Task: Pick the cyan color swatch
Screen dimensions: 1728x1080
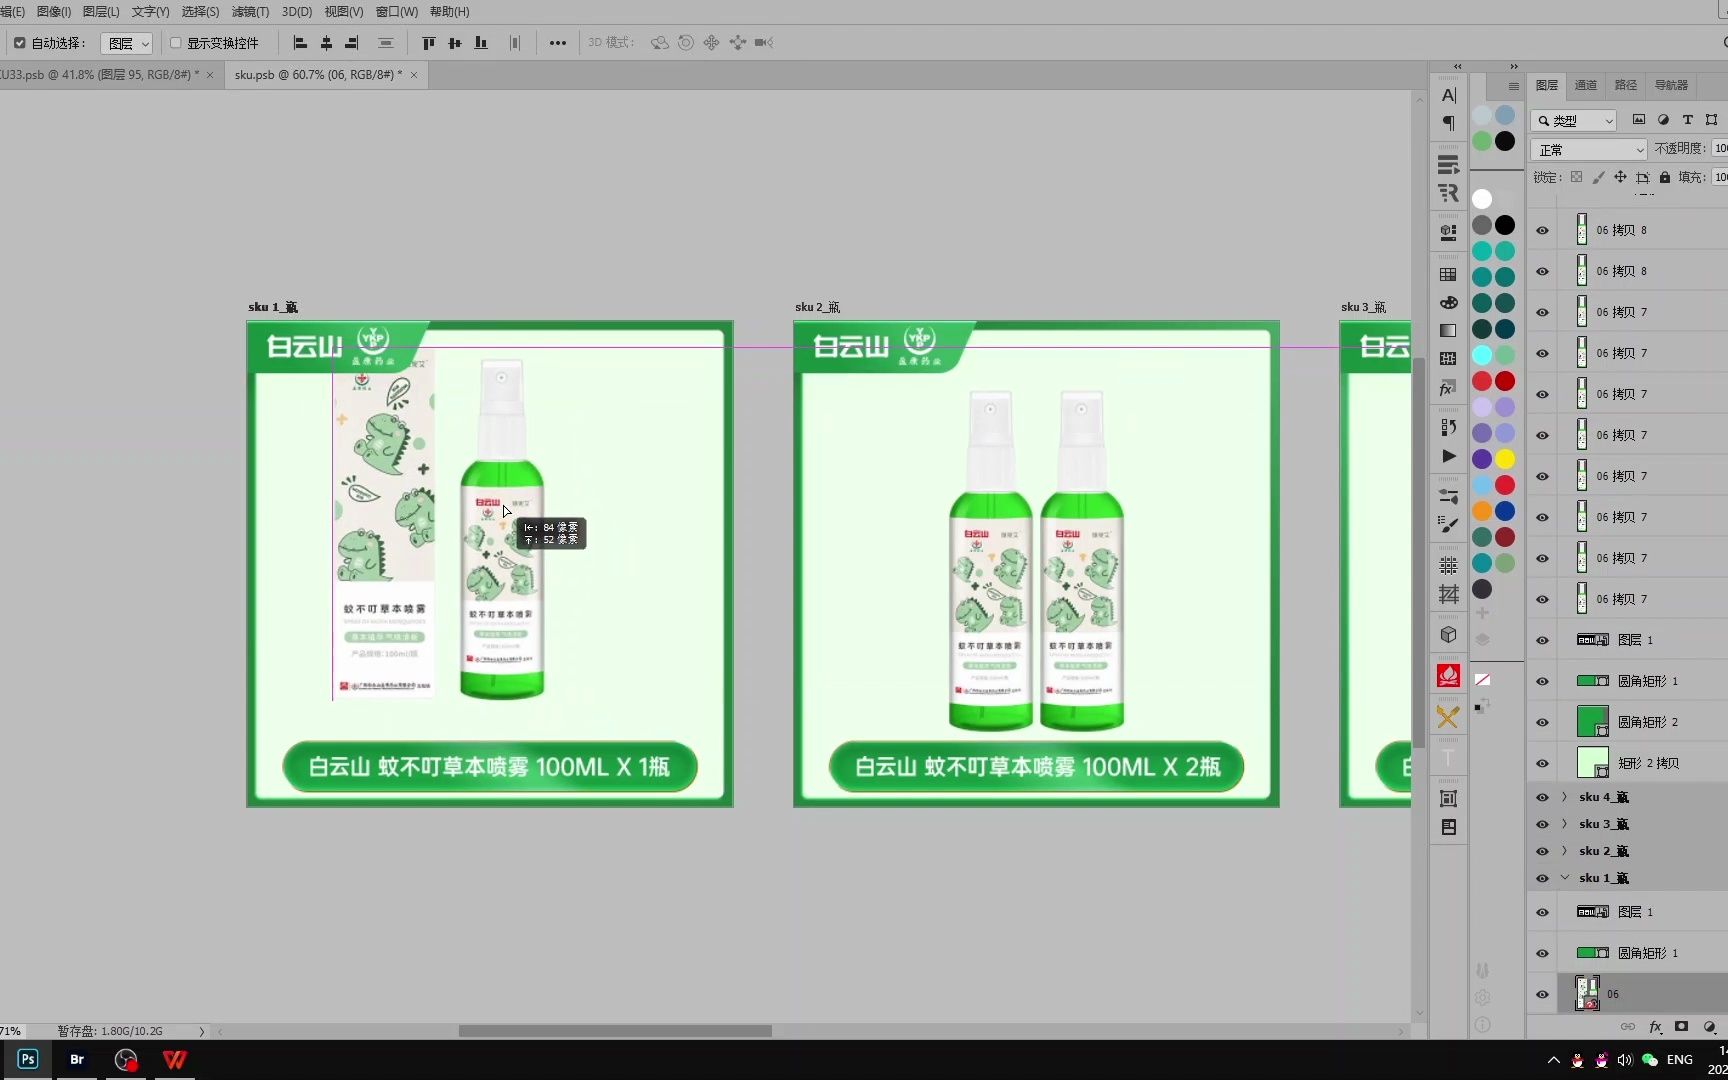Action: coord(1482,355)
